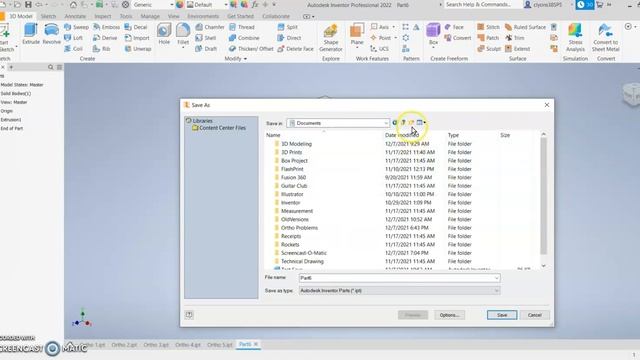The height and width of the screenshot is (360, 640).
Task: Select Content Center Files in Libraries
Action: pos(219,128)
